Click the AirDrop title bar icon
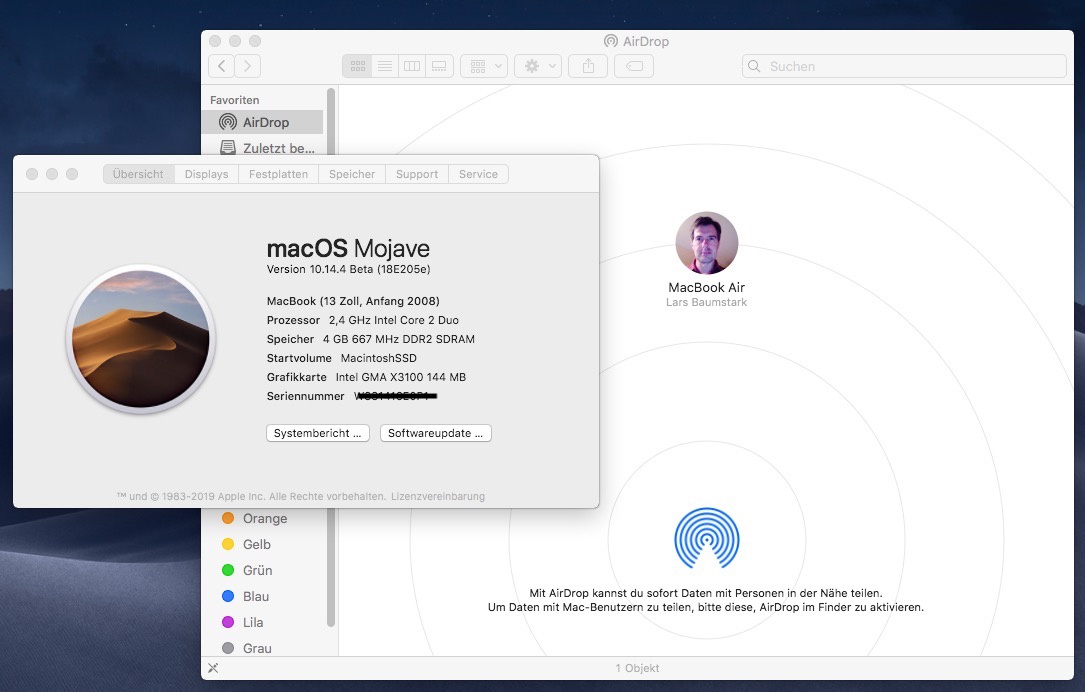 click(x=610, y=41)
